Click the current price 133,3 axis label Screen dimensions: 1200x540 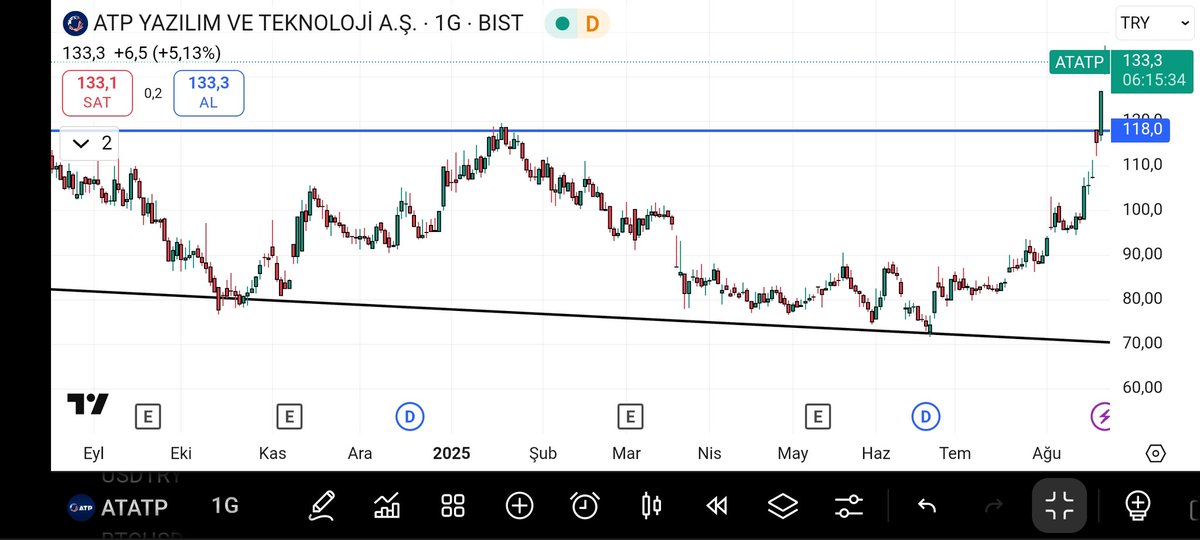click(1151, 70)
